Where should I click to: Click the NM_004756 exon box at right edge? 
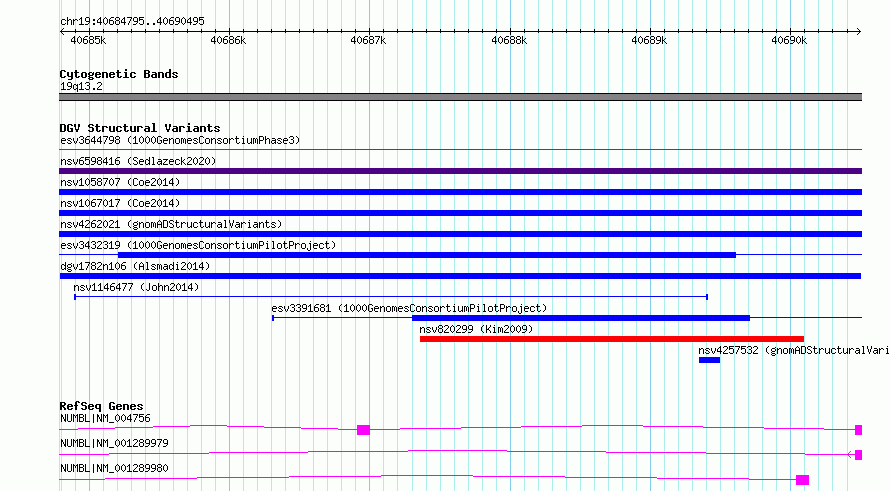pyautogui.click(x=858, y=430)
